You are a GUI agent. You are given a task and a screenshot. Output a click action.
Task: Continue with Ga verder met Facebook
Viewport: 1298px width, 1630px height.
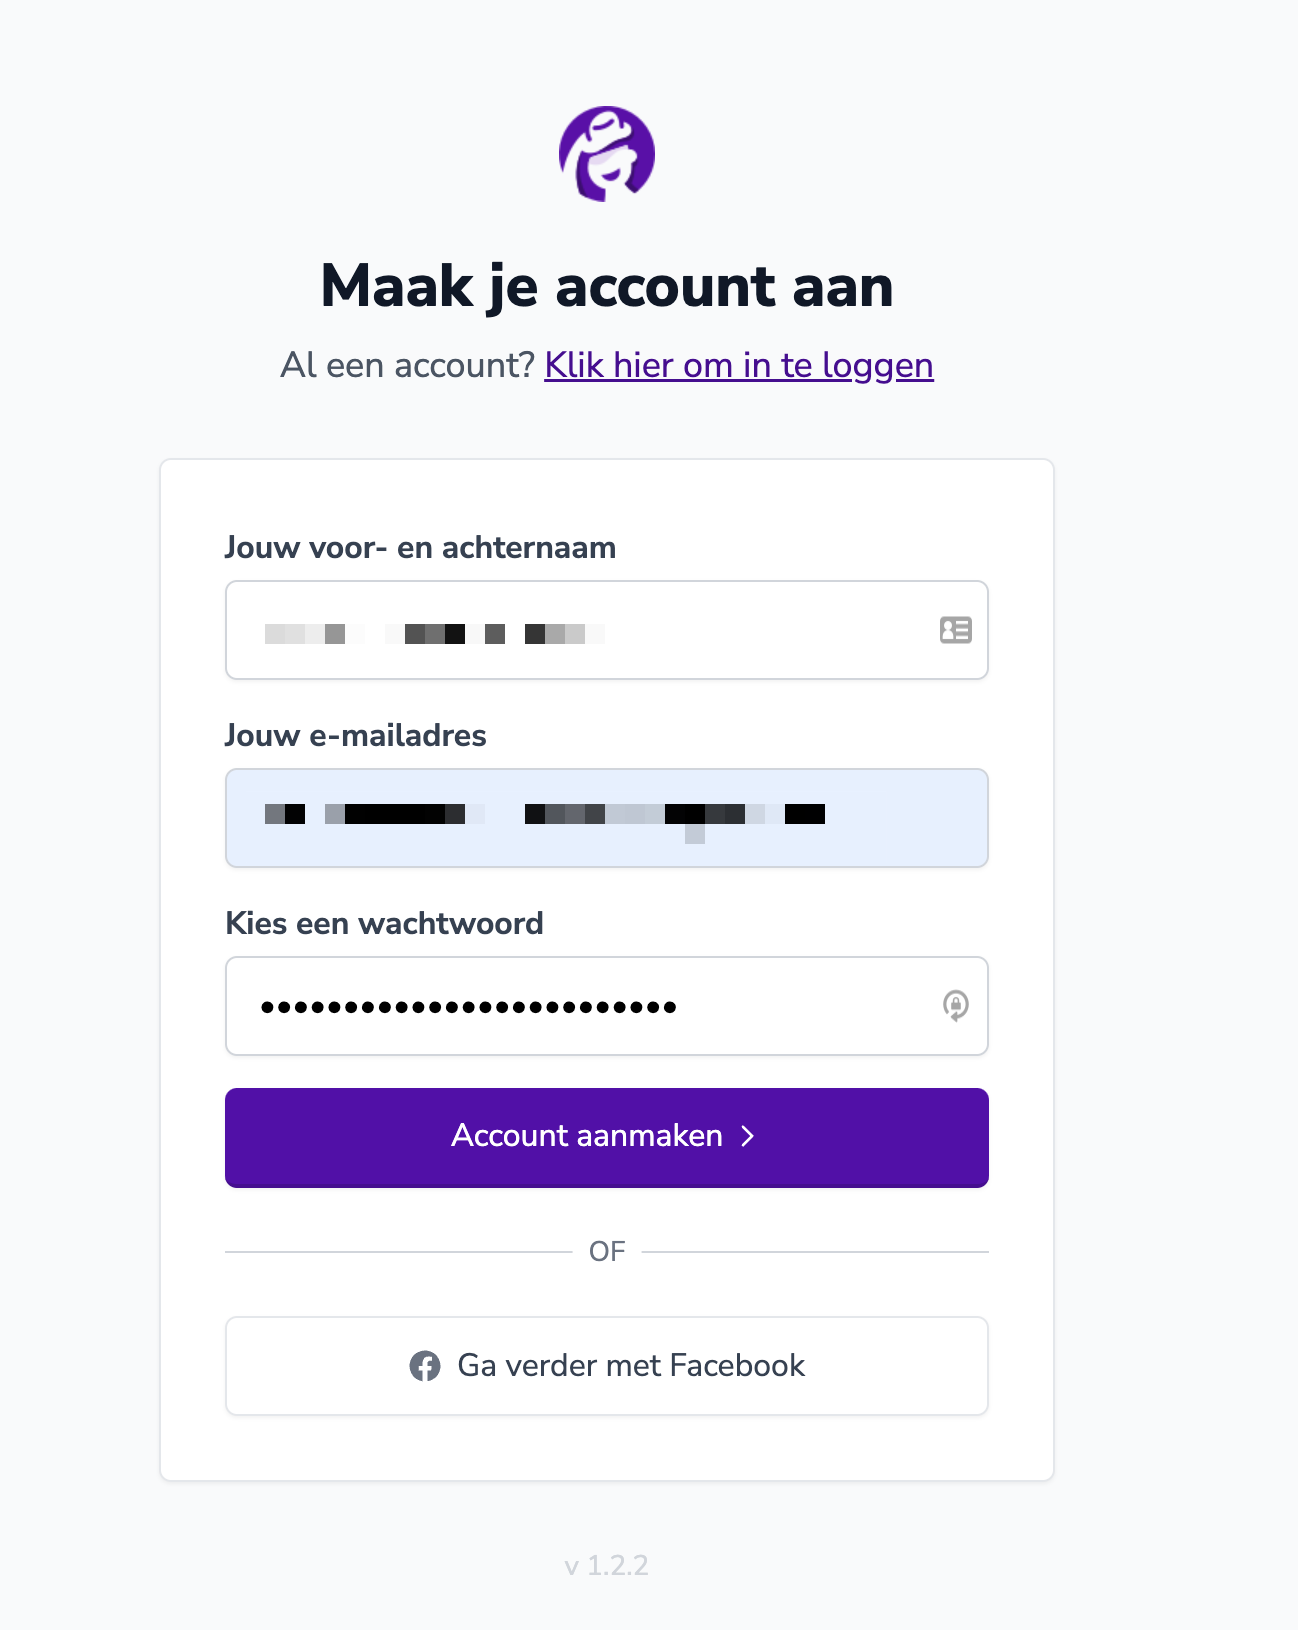click(607, 1366)
